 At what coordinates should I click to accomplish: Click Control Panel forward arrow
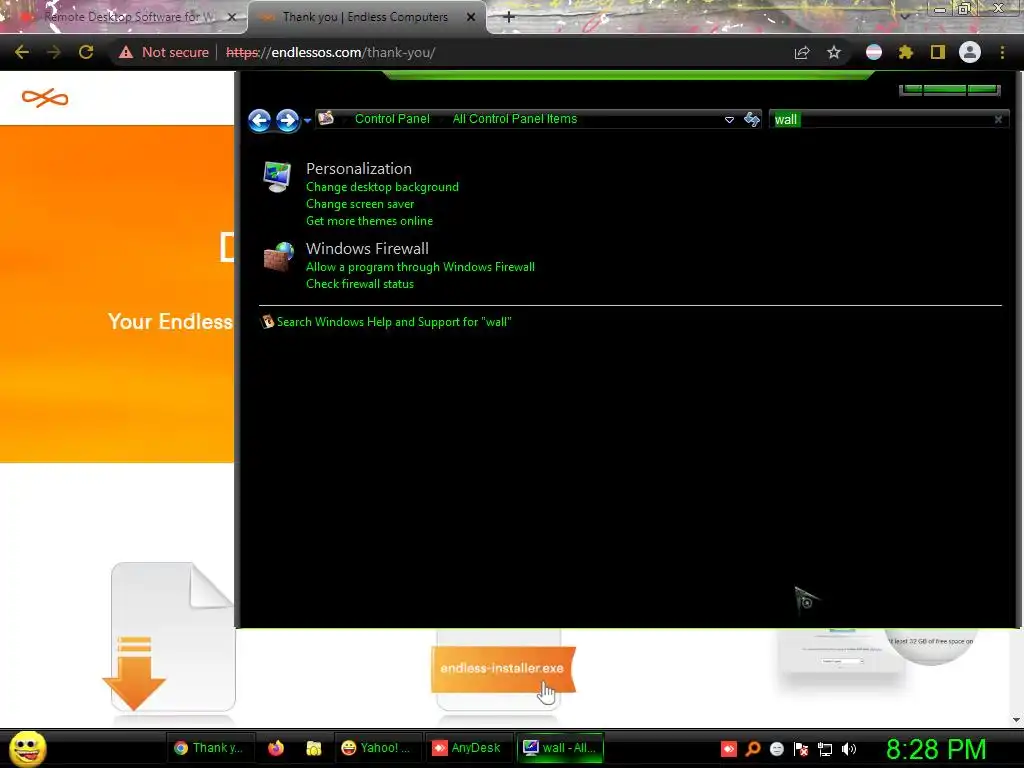[x=287, y=120]
